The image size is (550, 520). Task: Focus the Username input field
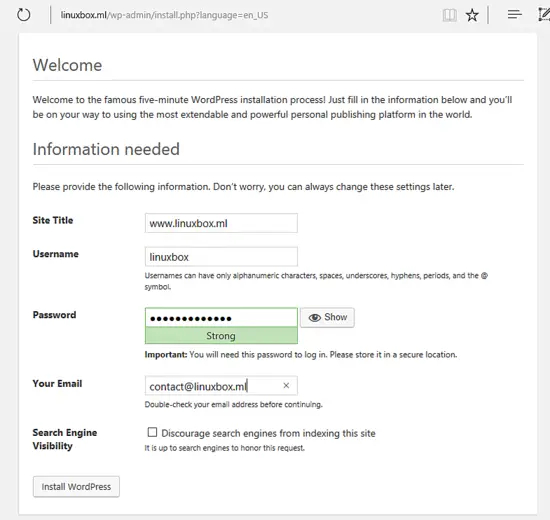point(221,257)
